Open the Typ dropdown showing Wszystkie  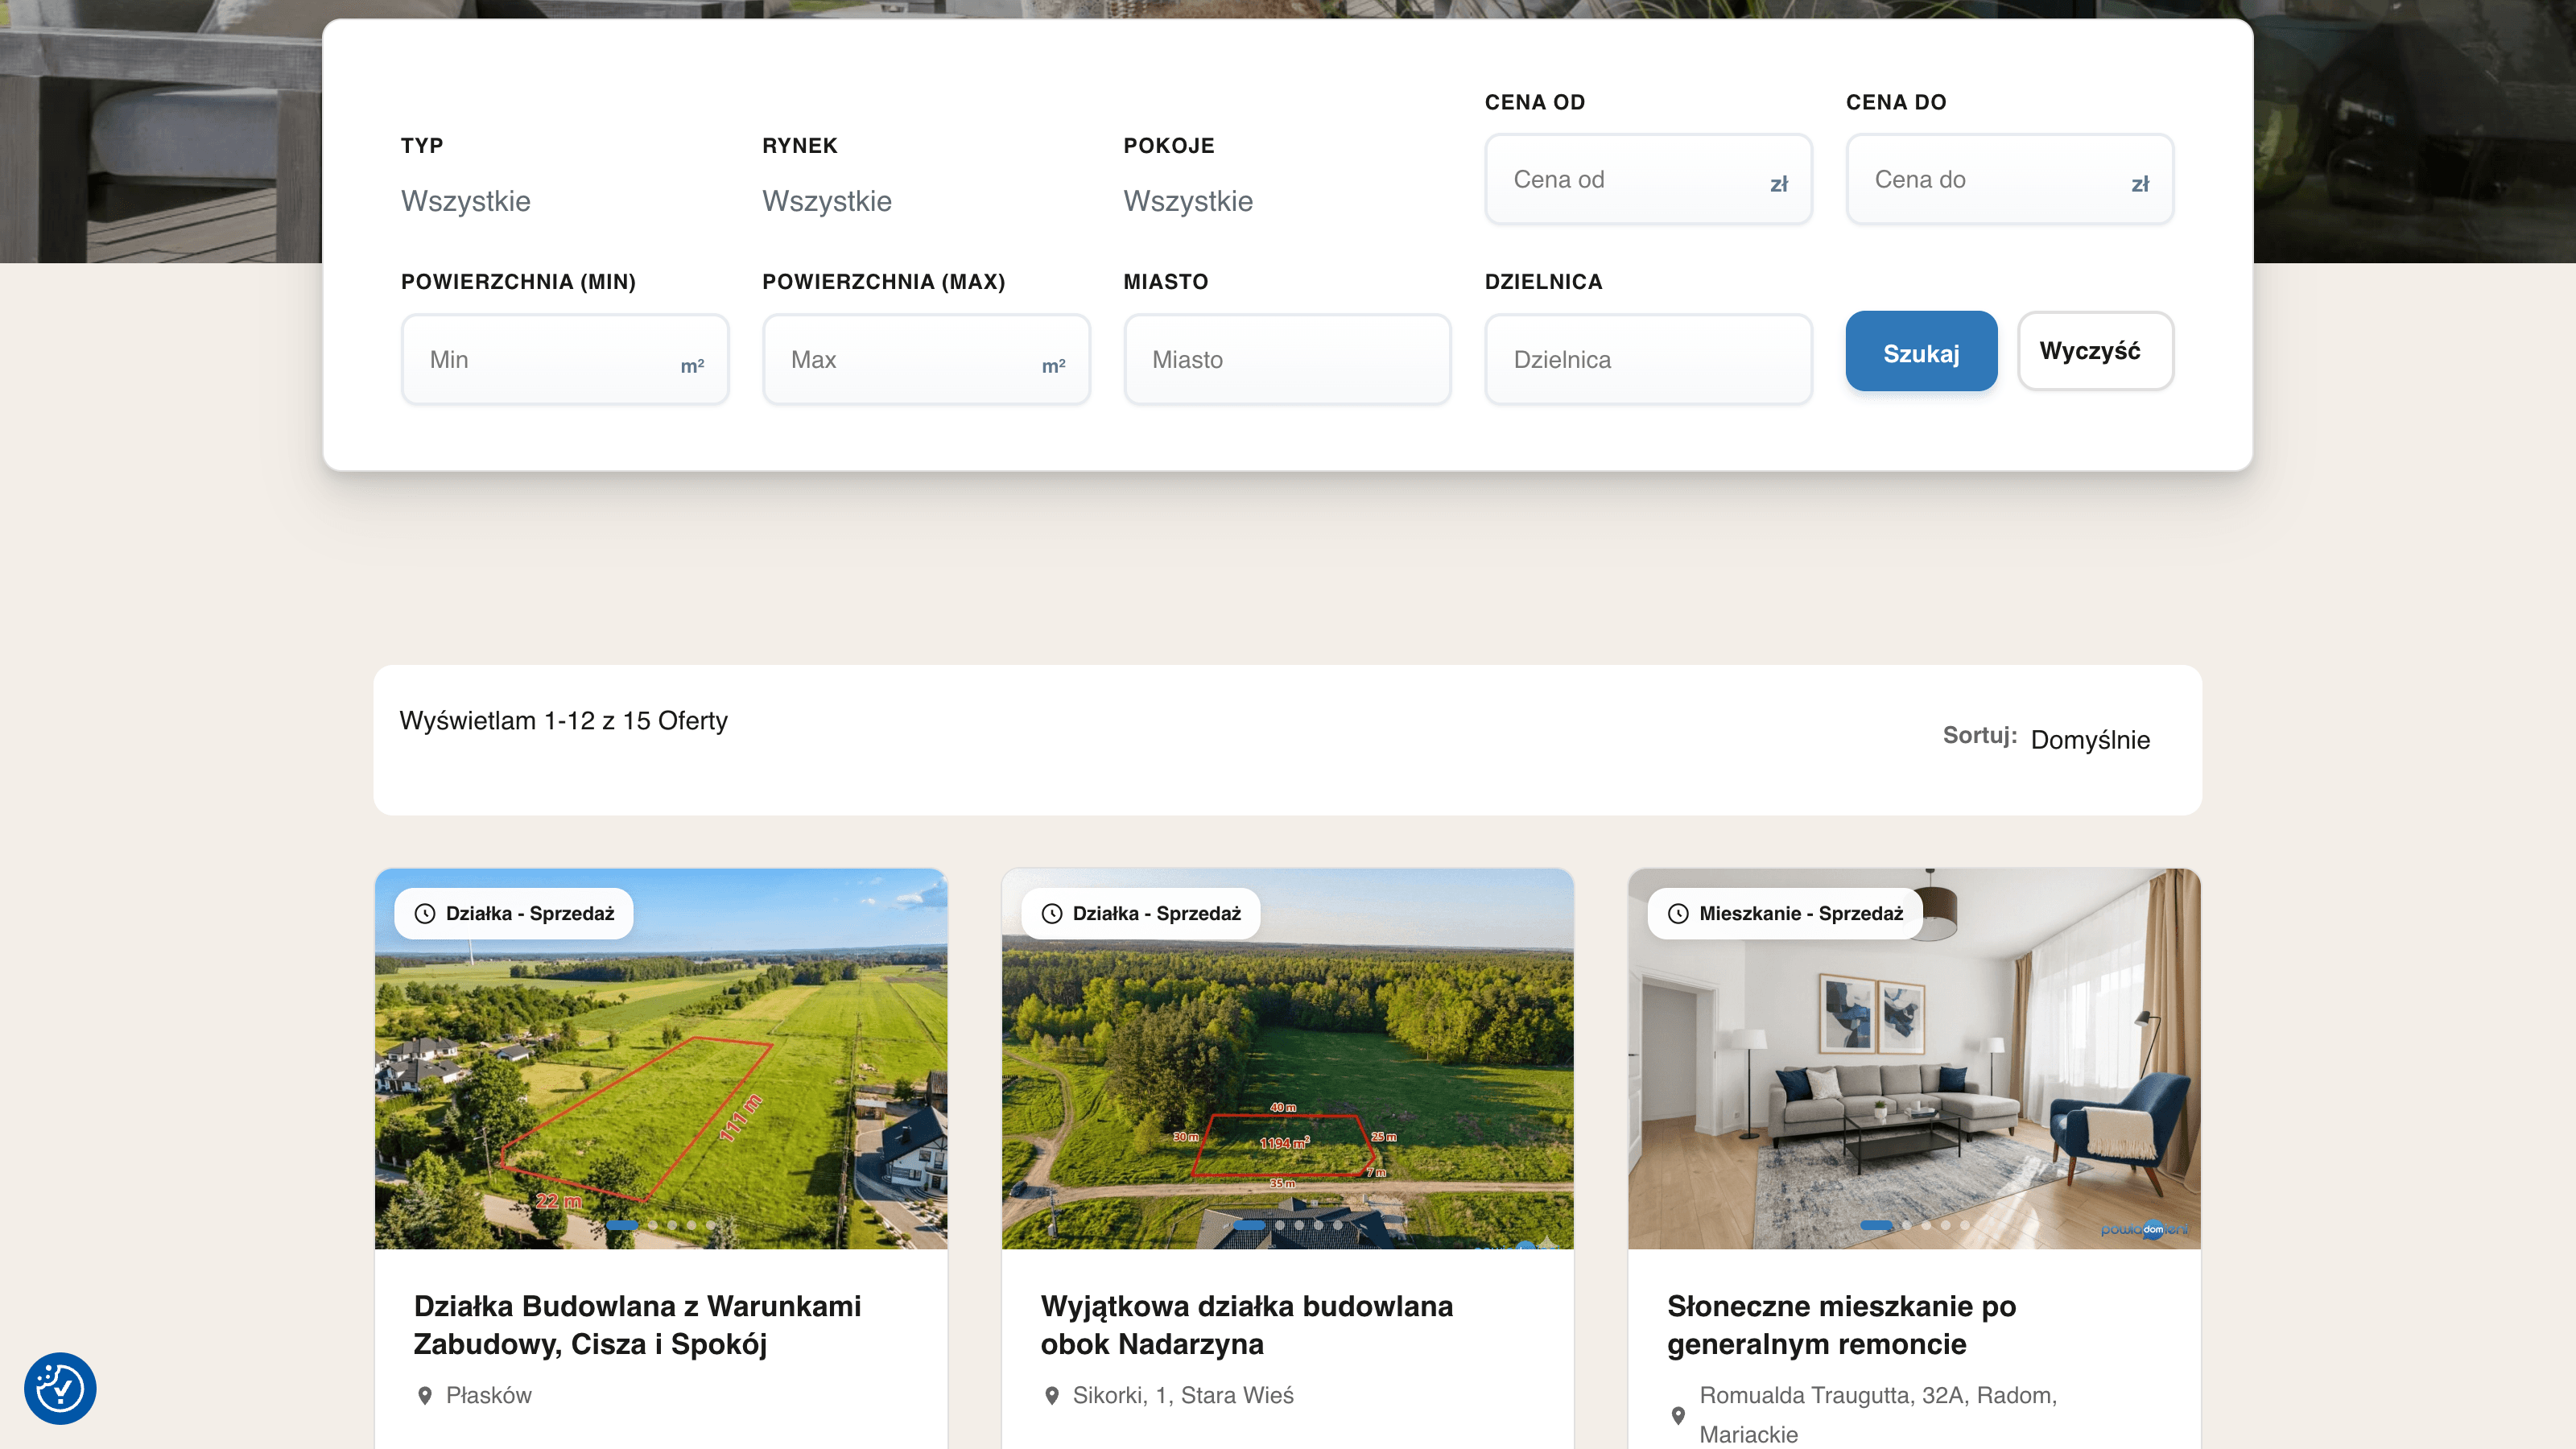(564, 201)
